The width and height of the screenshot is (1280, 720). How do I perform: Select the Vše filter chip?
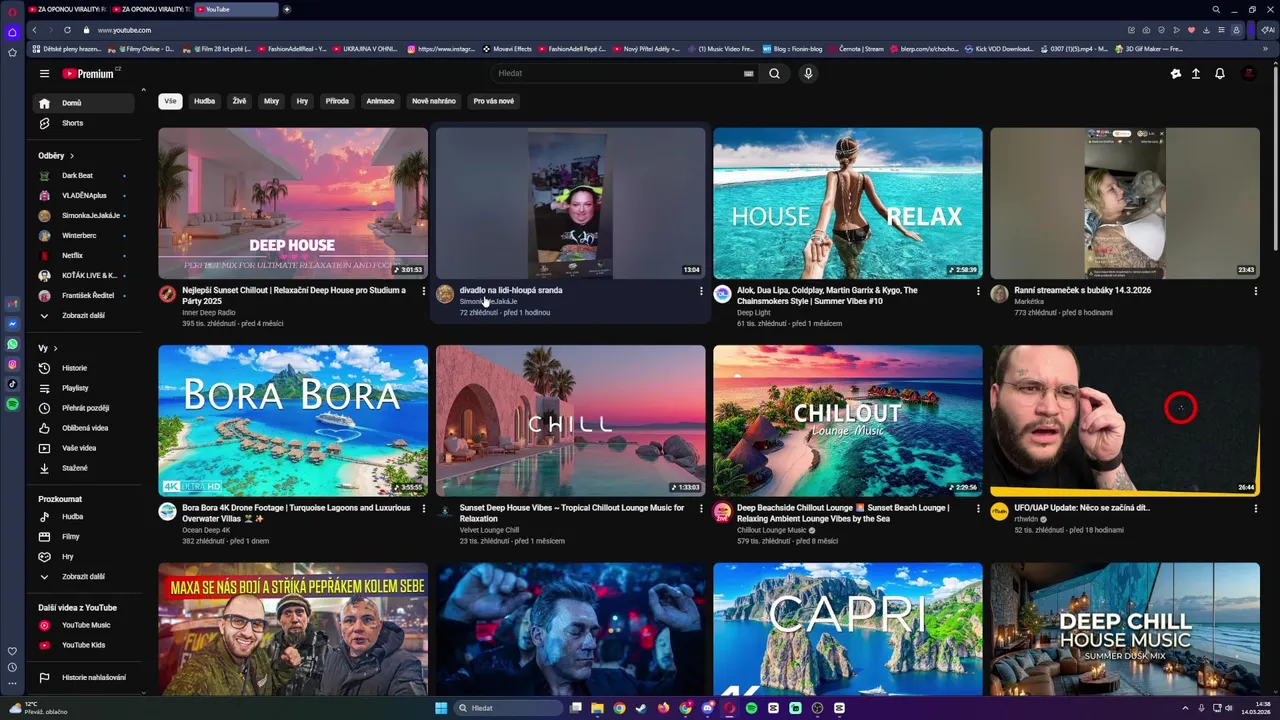(170, 101)
